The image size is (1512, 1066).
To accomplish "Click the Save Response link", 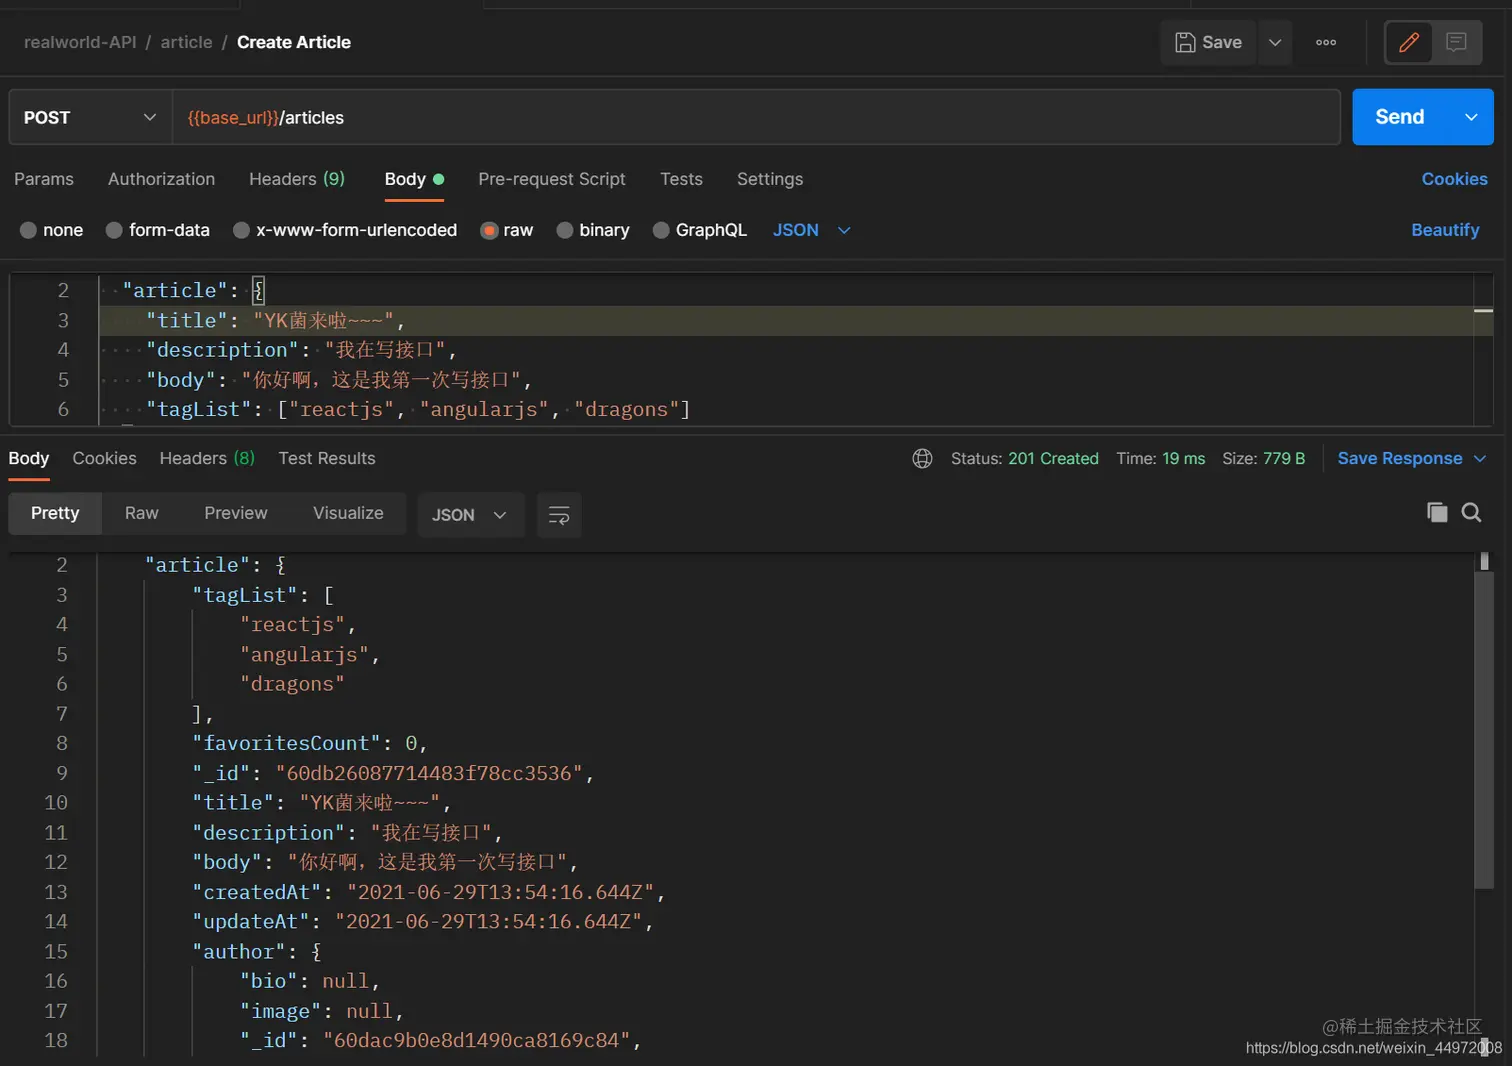I will (1399, 458).
